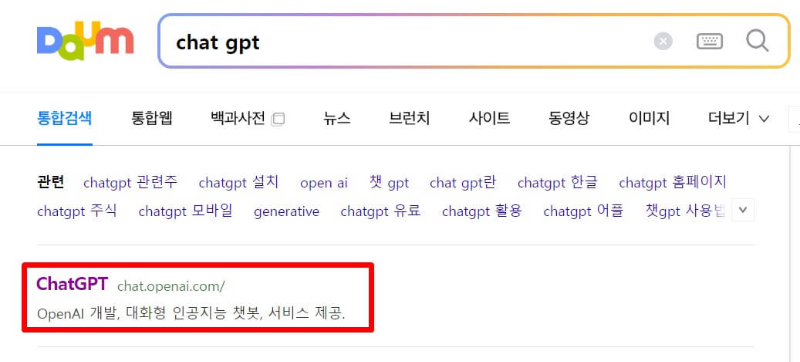Open the 브런치 tab
Viewport: 800px width, 362px height.
(x=409, y=118)
